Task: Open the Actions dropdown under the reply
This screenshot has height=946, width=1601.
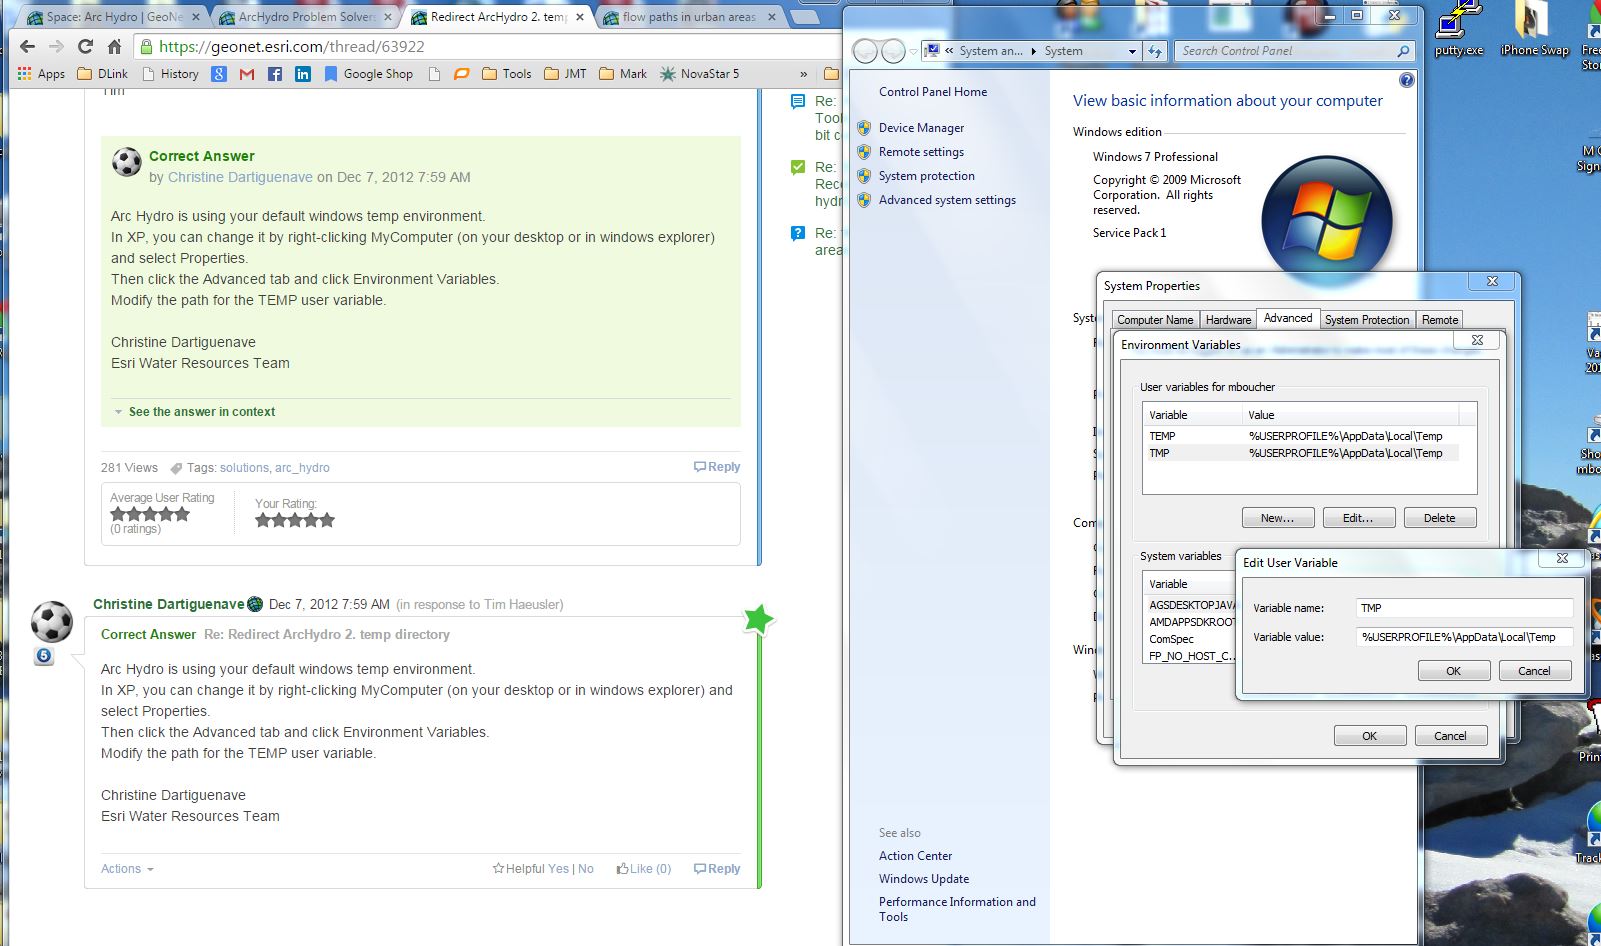Action: click(x=127, y=869)
